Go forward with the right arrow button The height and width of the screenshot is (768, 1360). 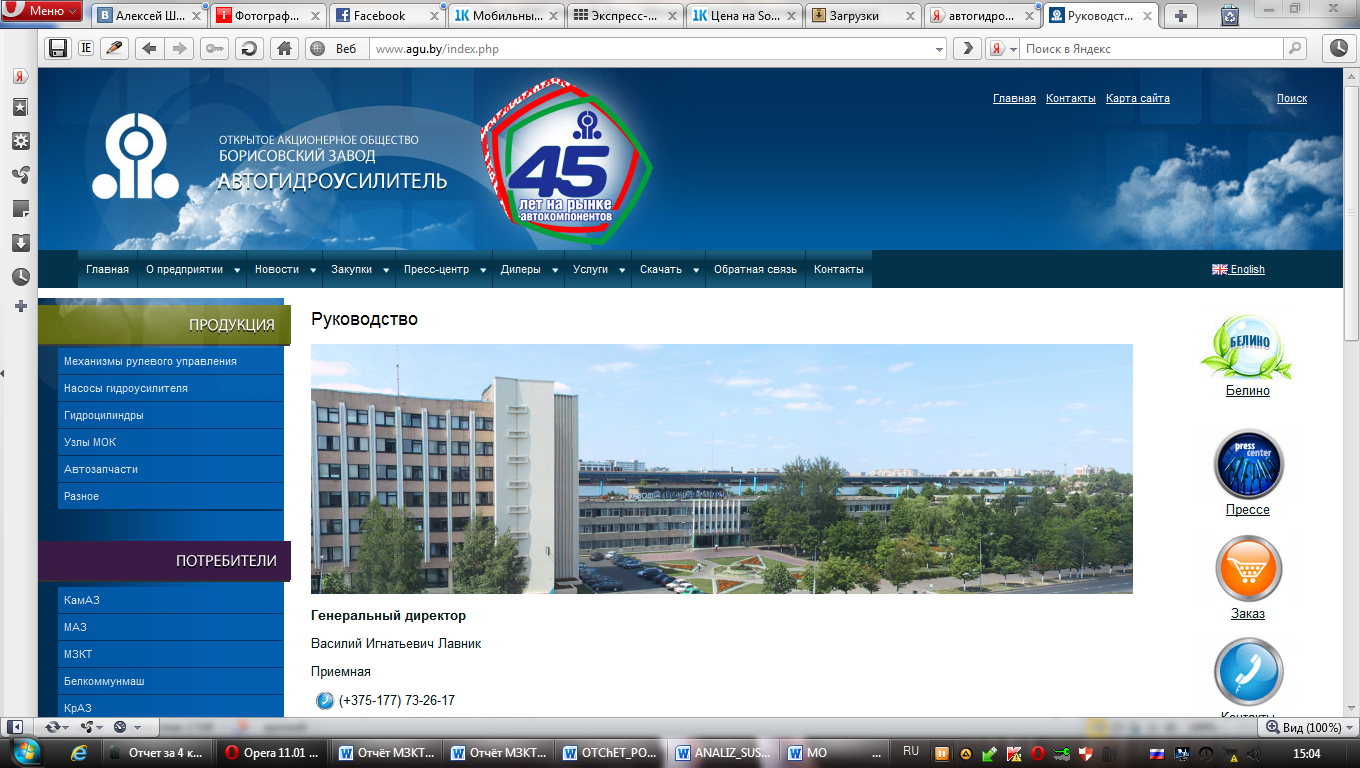[x=179, y=48]
